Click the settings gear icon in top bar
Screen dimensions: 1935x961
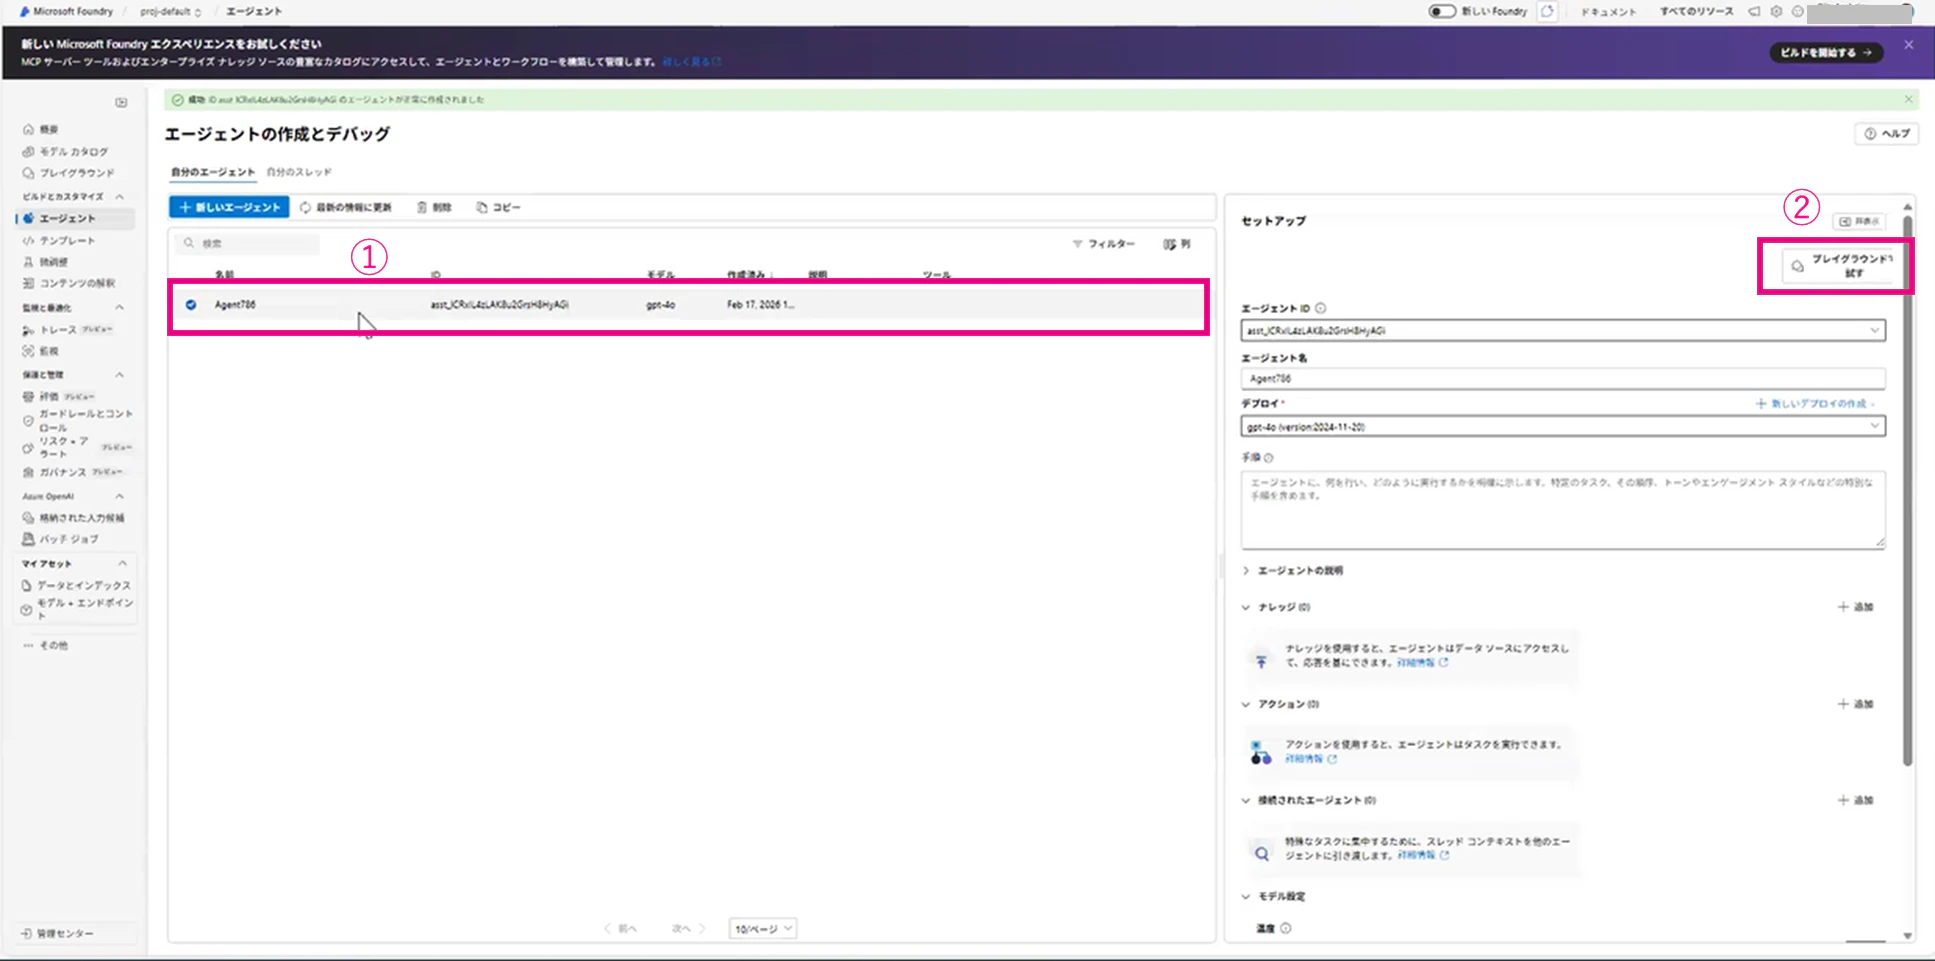pyautogui.click(x=1776, y=12)
